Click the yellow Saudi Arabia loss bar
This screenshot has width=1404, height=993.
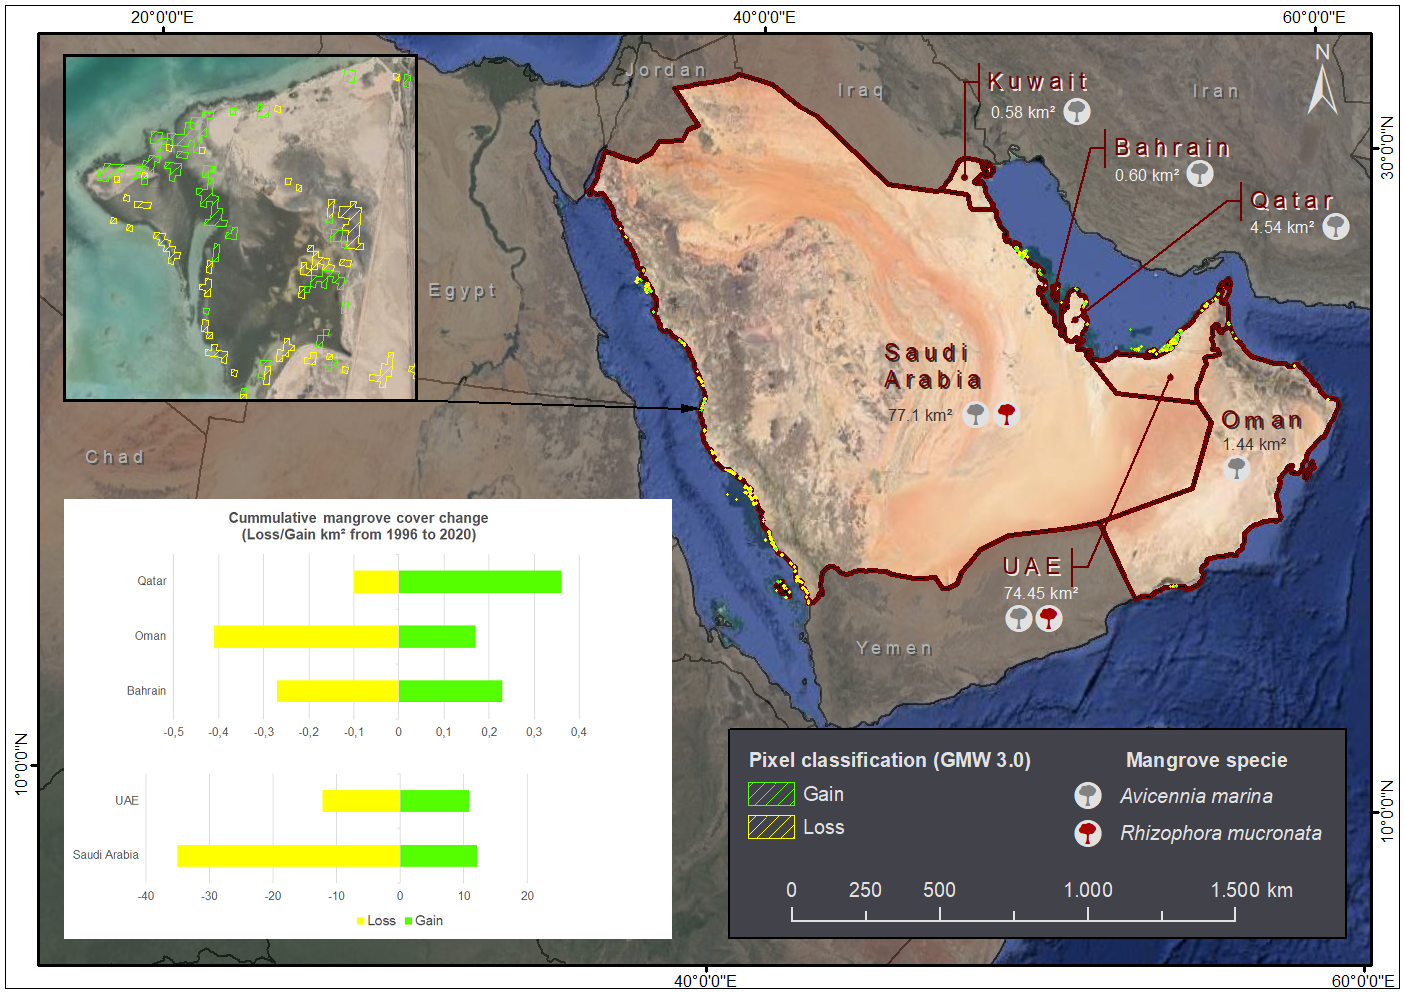click(289, 856)
